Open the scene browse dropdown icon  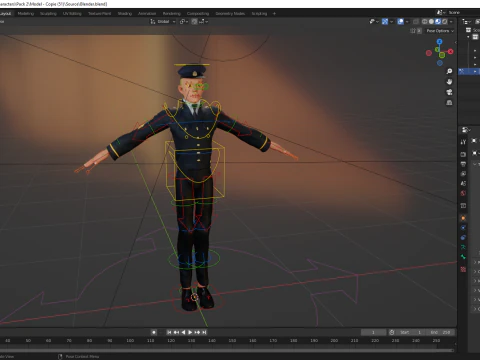point(441,12)
